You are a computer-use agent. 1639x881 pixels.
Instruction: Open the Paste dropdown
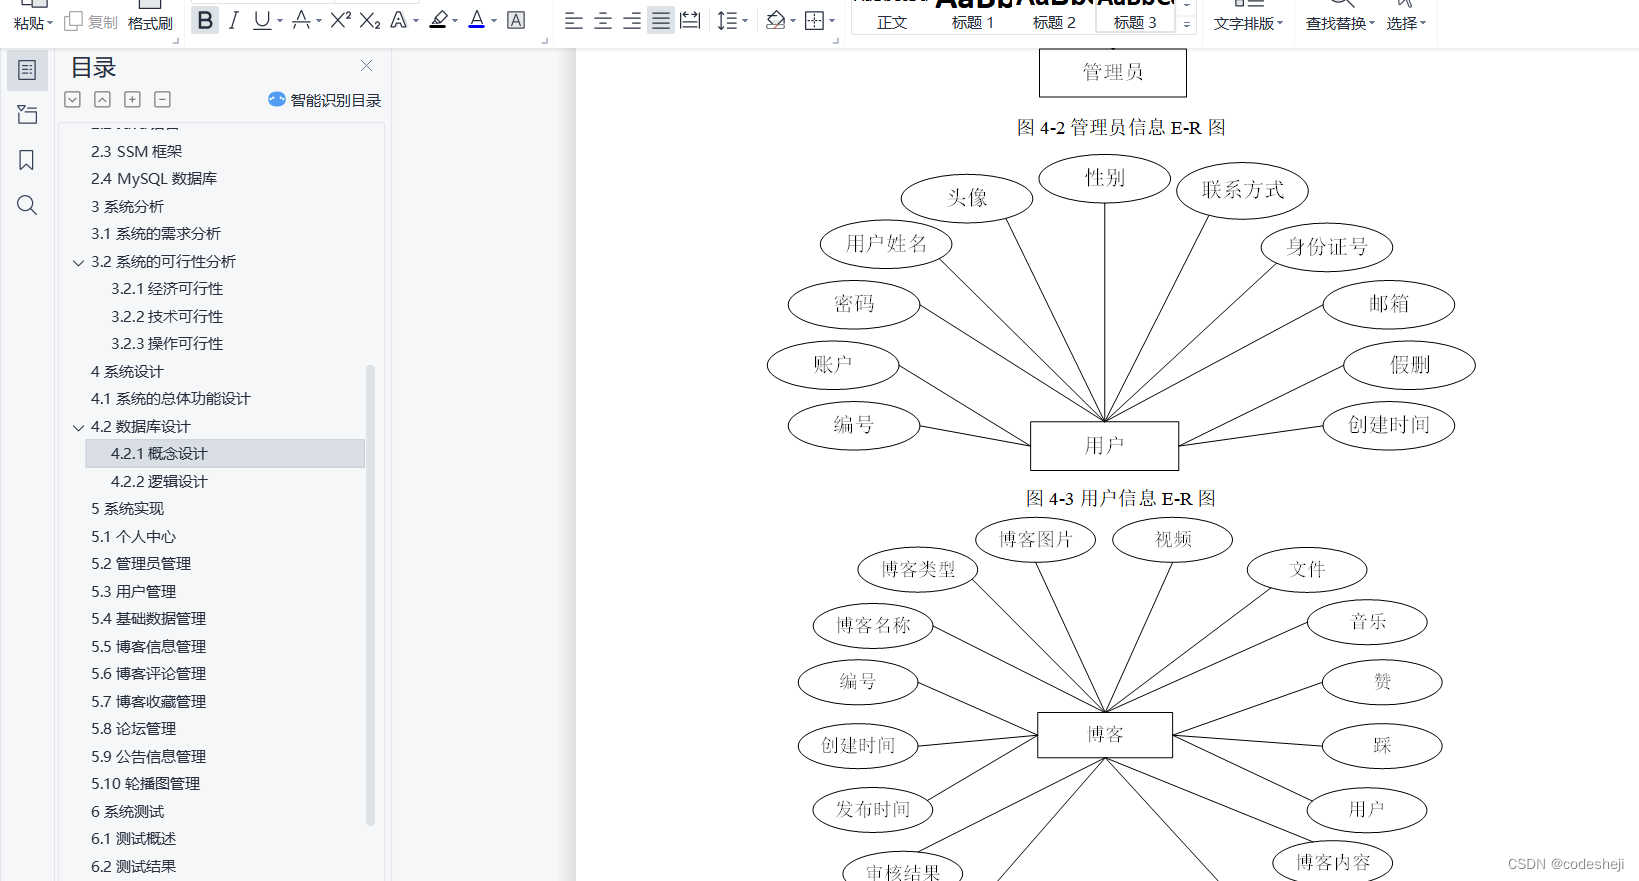click(33, 23)
